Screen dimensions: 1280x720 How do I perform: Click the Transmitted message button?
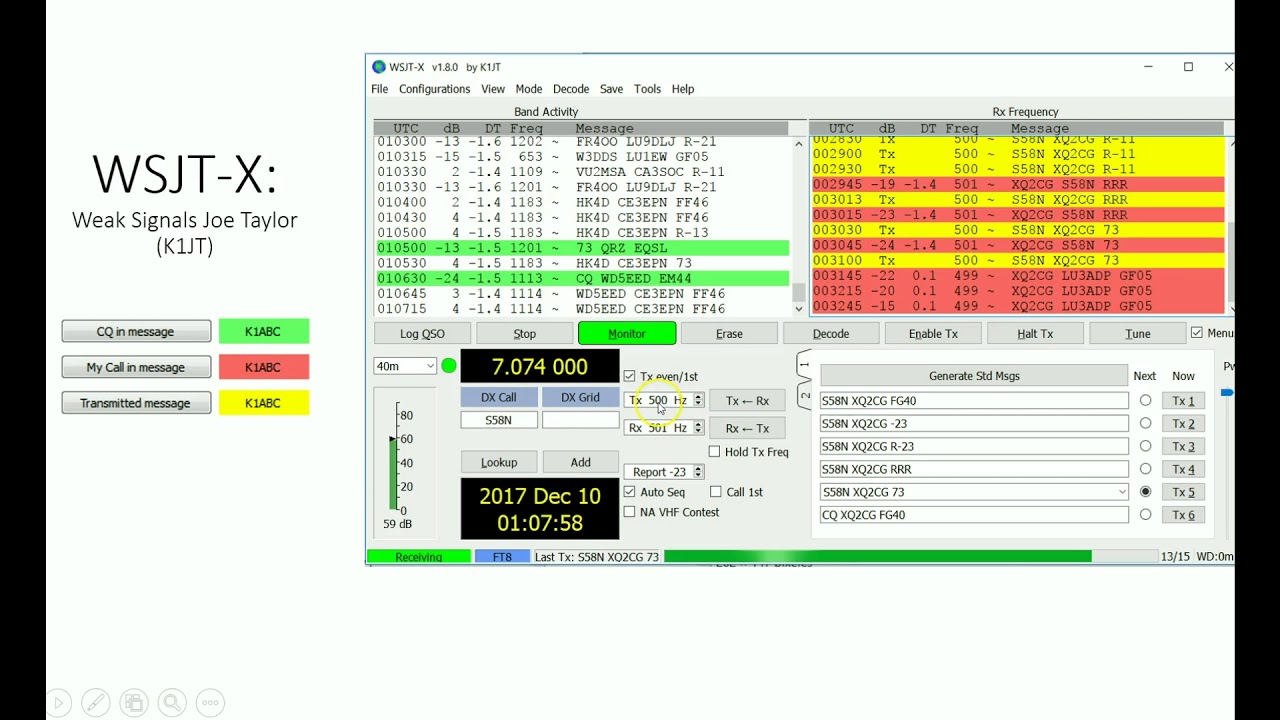click(136, 403)
